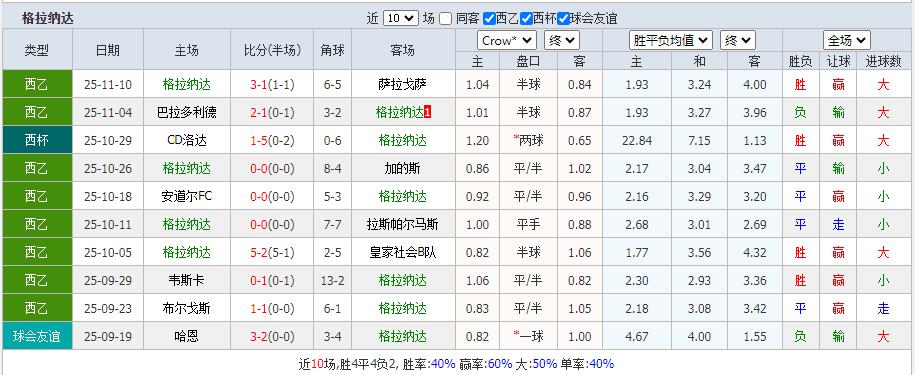Click the 4.32 away odds value

point(755,253)
